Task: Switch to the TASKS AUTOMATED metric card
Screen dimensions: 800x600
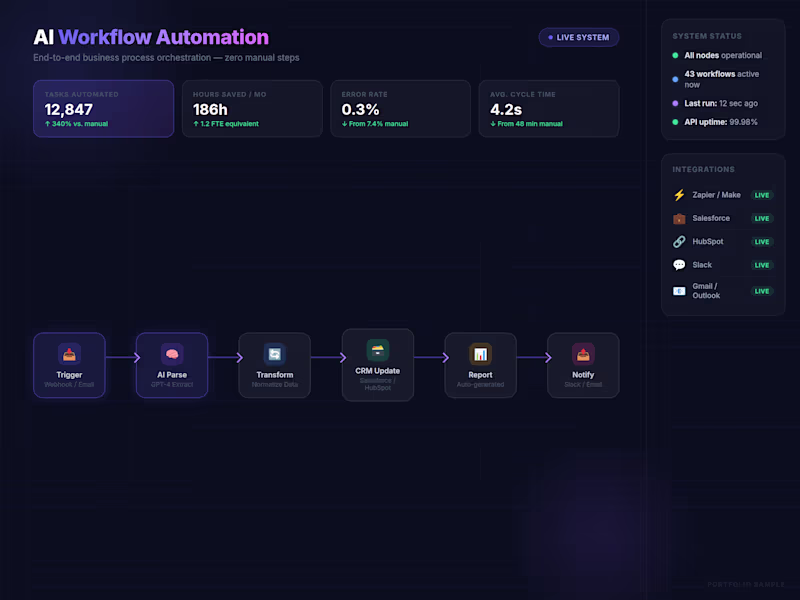Action: [x=103, y=108]
